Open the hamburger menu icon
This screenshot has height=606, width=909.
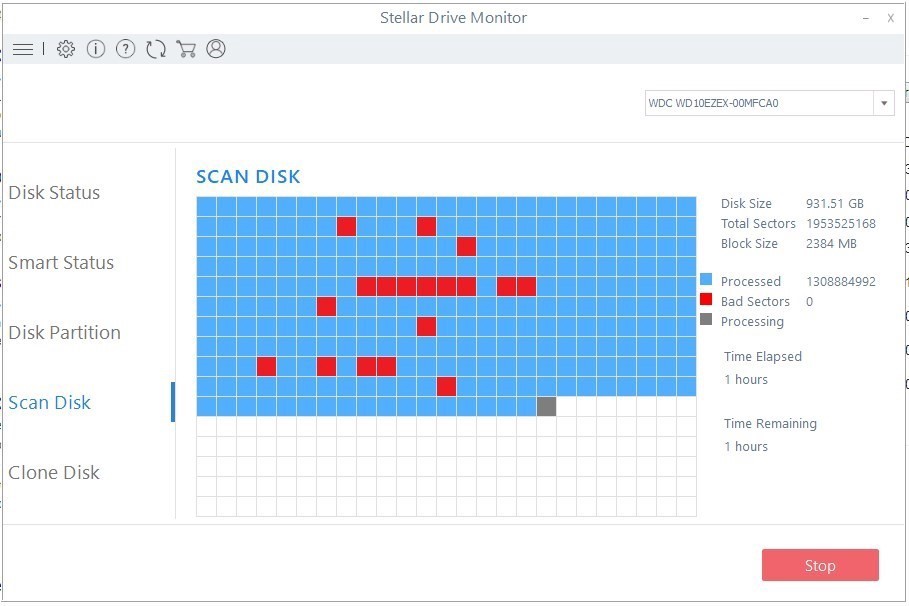pyautogui.click(x=23, y=49)
